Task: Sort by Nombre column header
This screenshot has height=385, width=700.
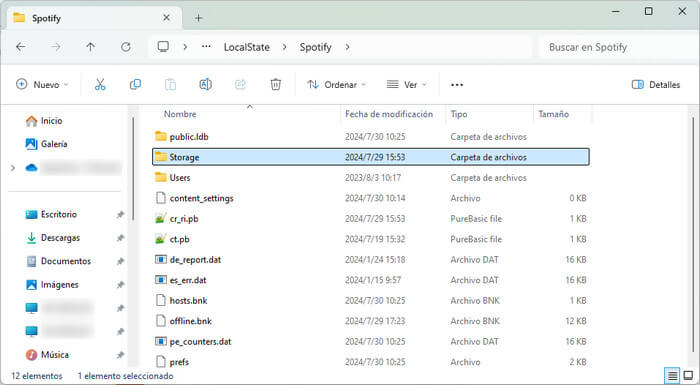Action: pos(180,114)
